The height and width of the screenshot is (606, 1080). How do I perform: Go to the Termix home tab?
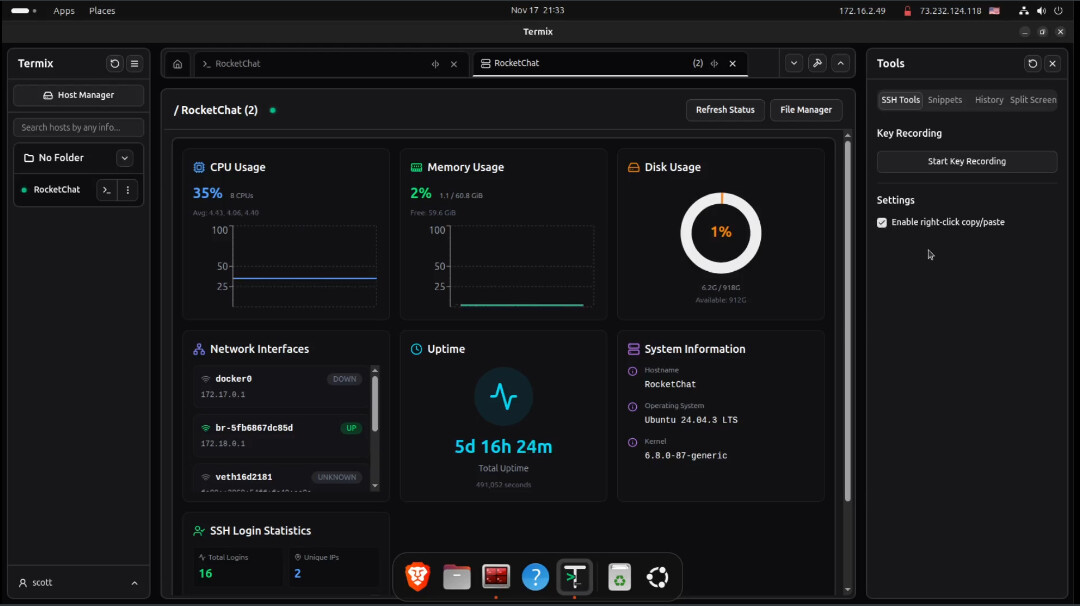177,64
